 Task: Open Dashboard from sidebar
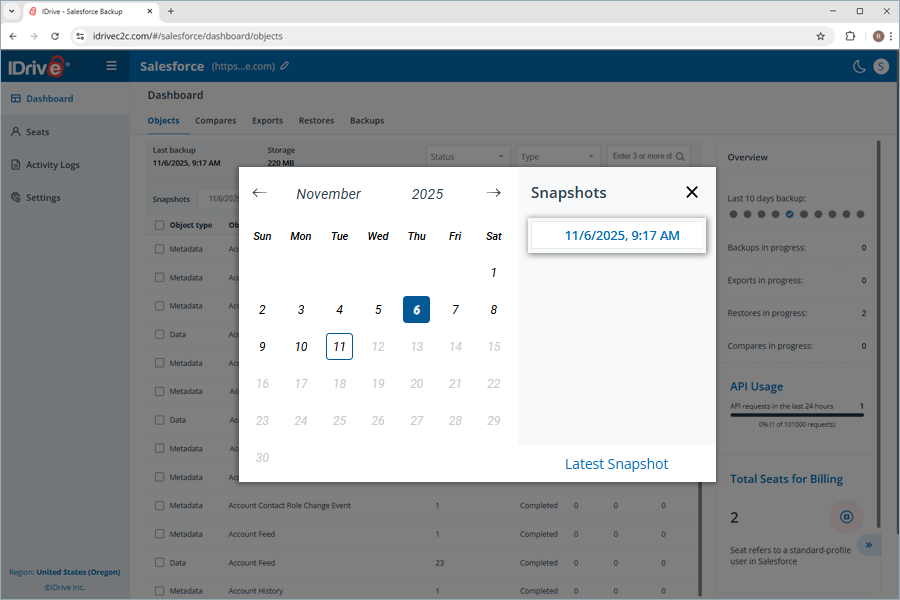tap(49, 99)
